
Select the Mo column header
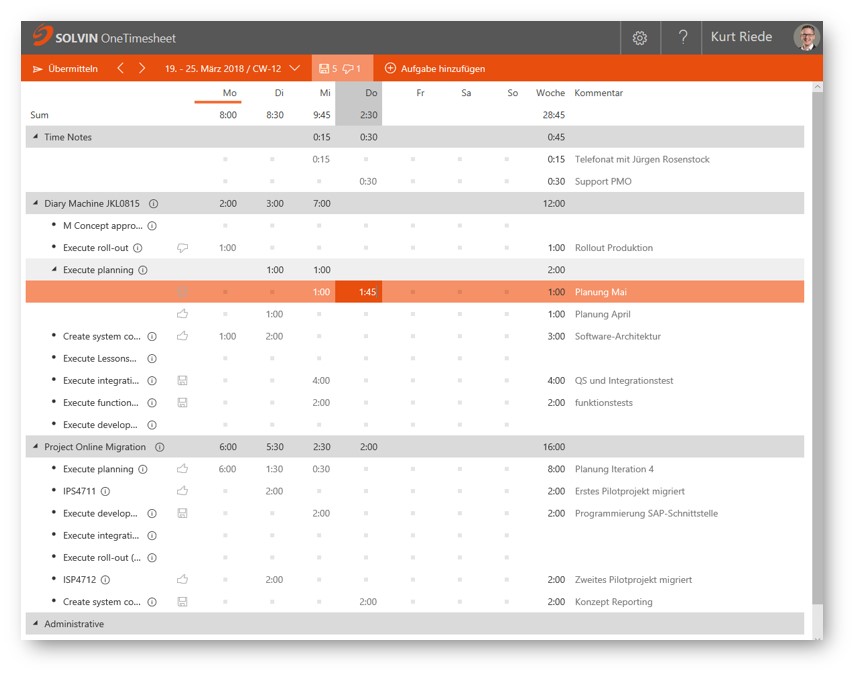230,93
